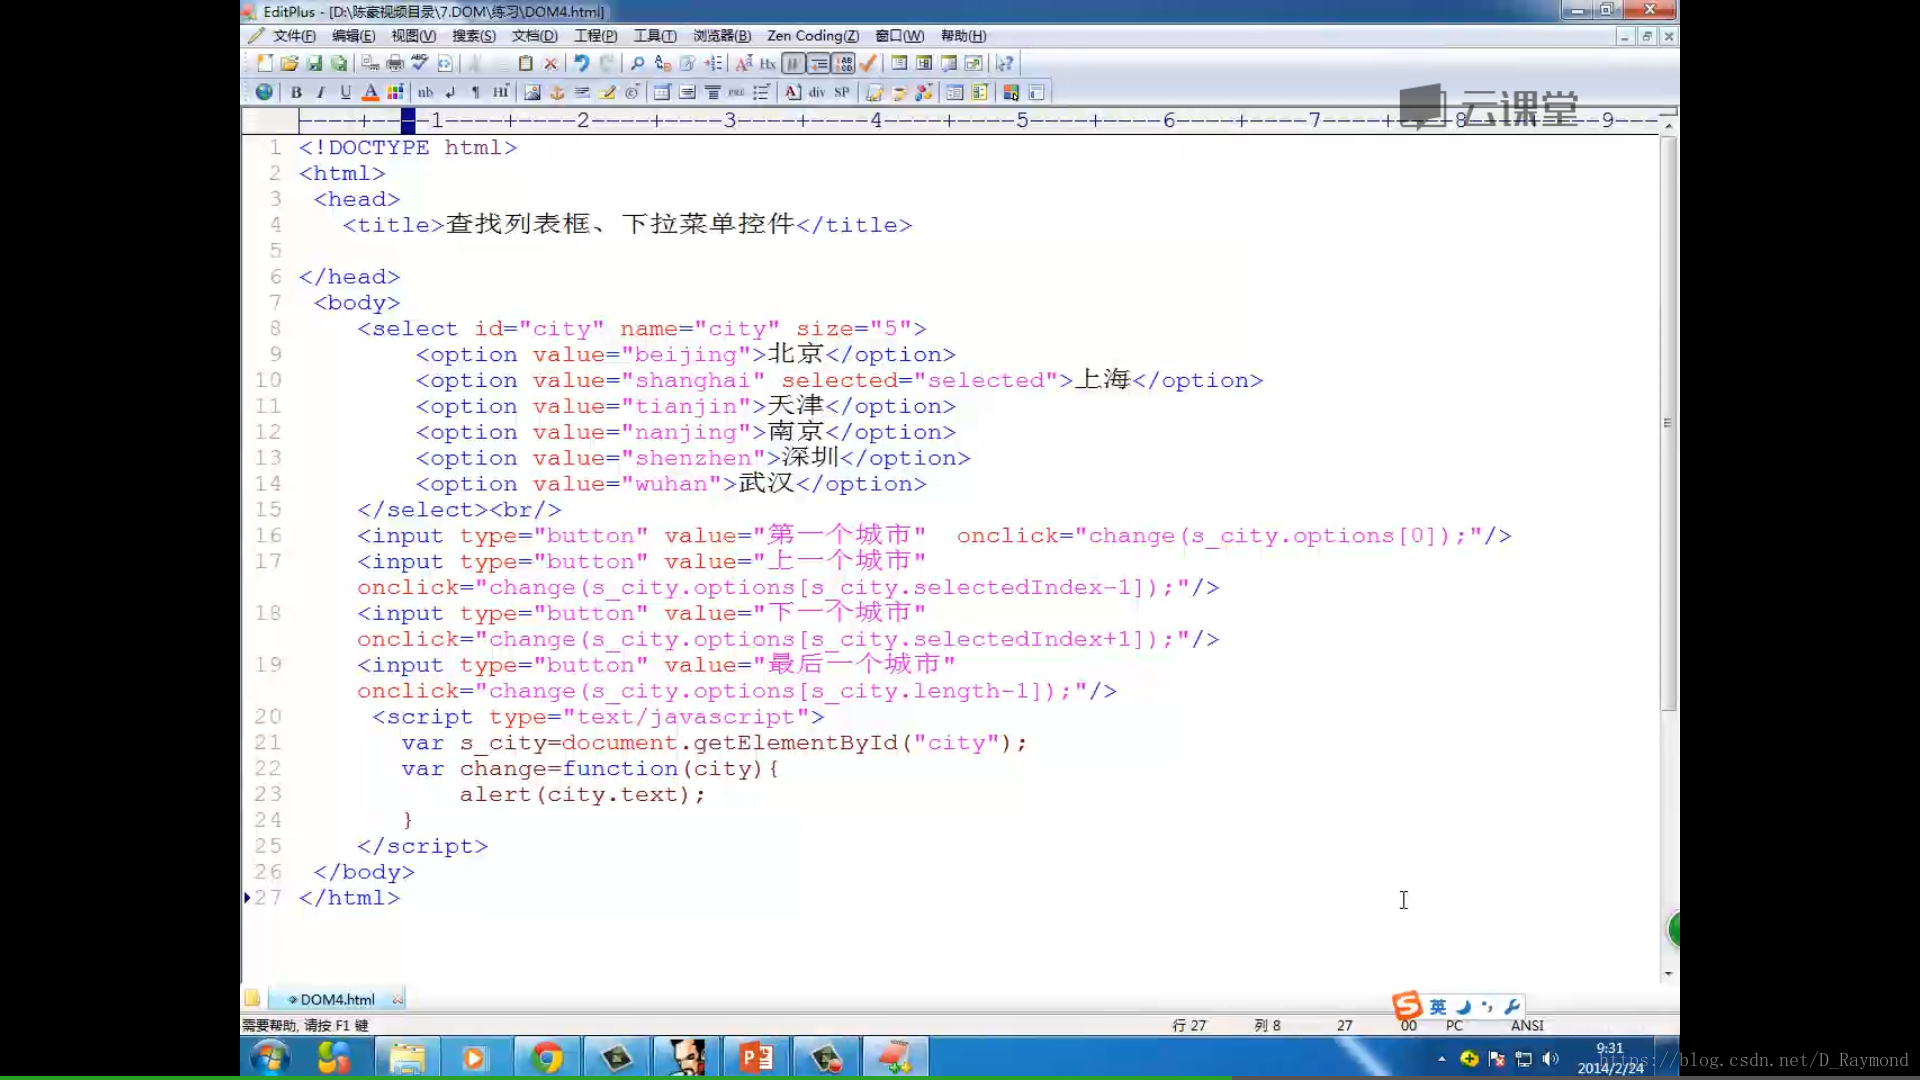Click line number 20 in gutter
This screenshot has height=1080, width=1920.
(268, 717)
